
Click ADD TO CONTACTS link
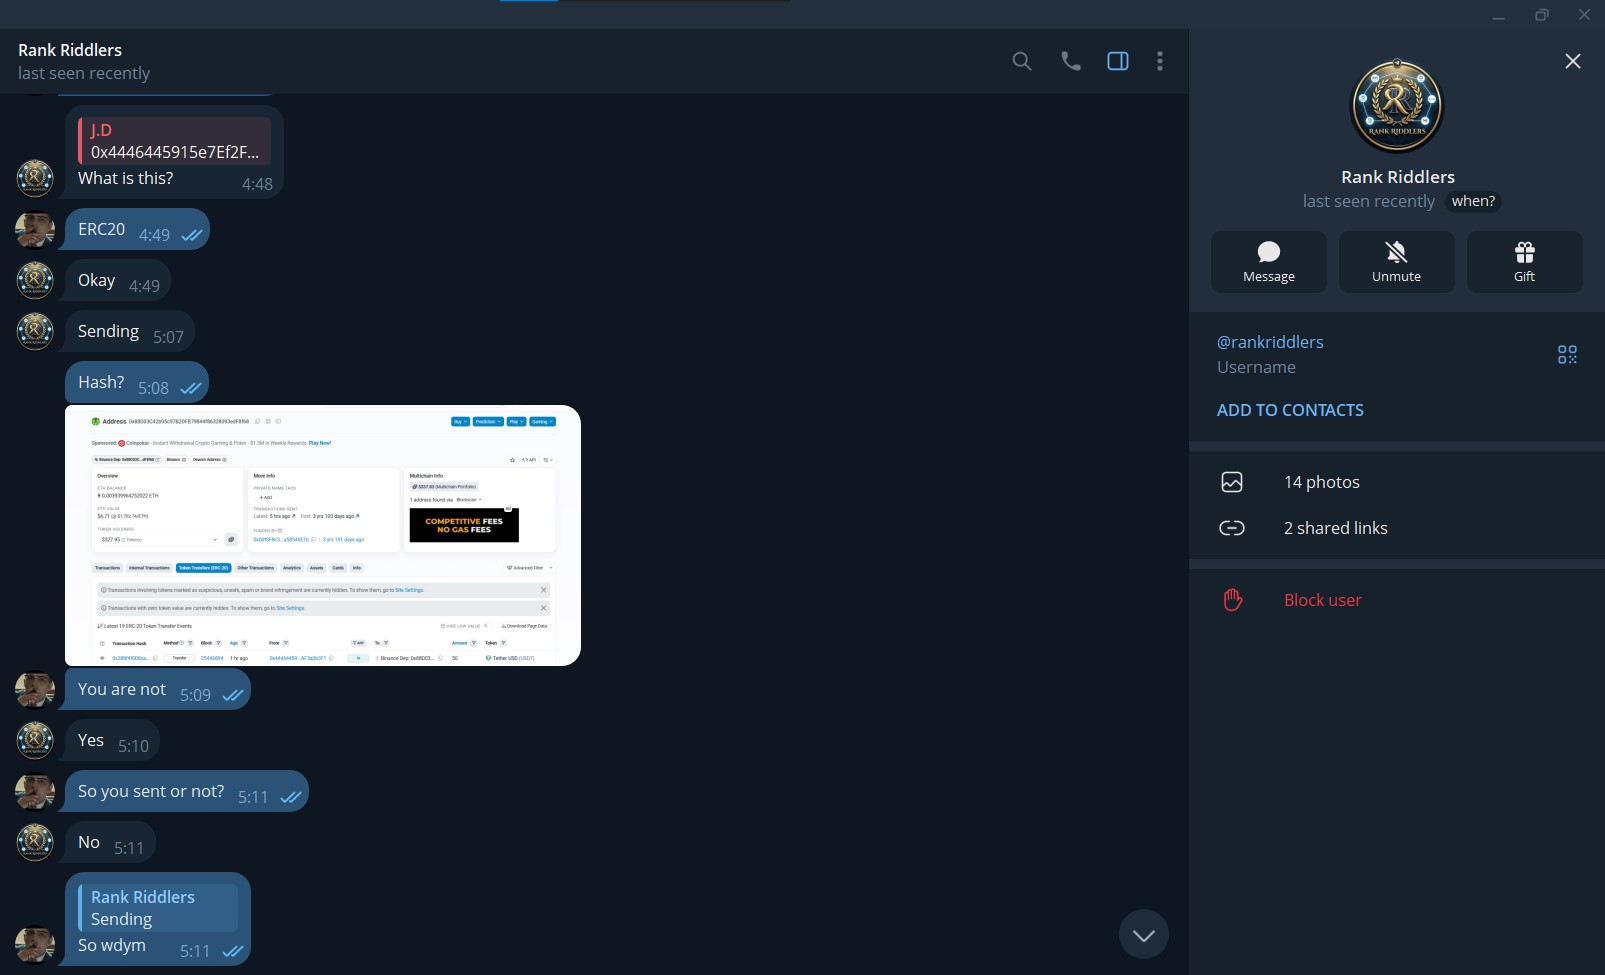[x=1290, y=410]
